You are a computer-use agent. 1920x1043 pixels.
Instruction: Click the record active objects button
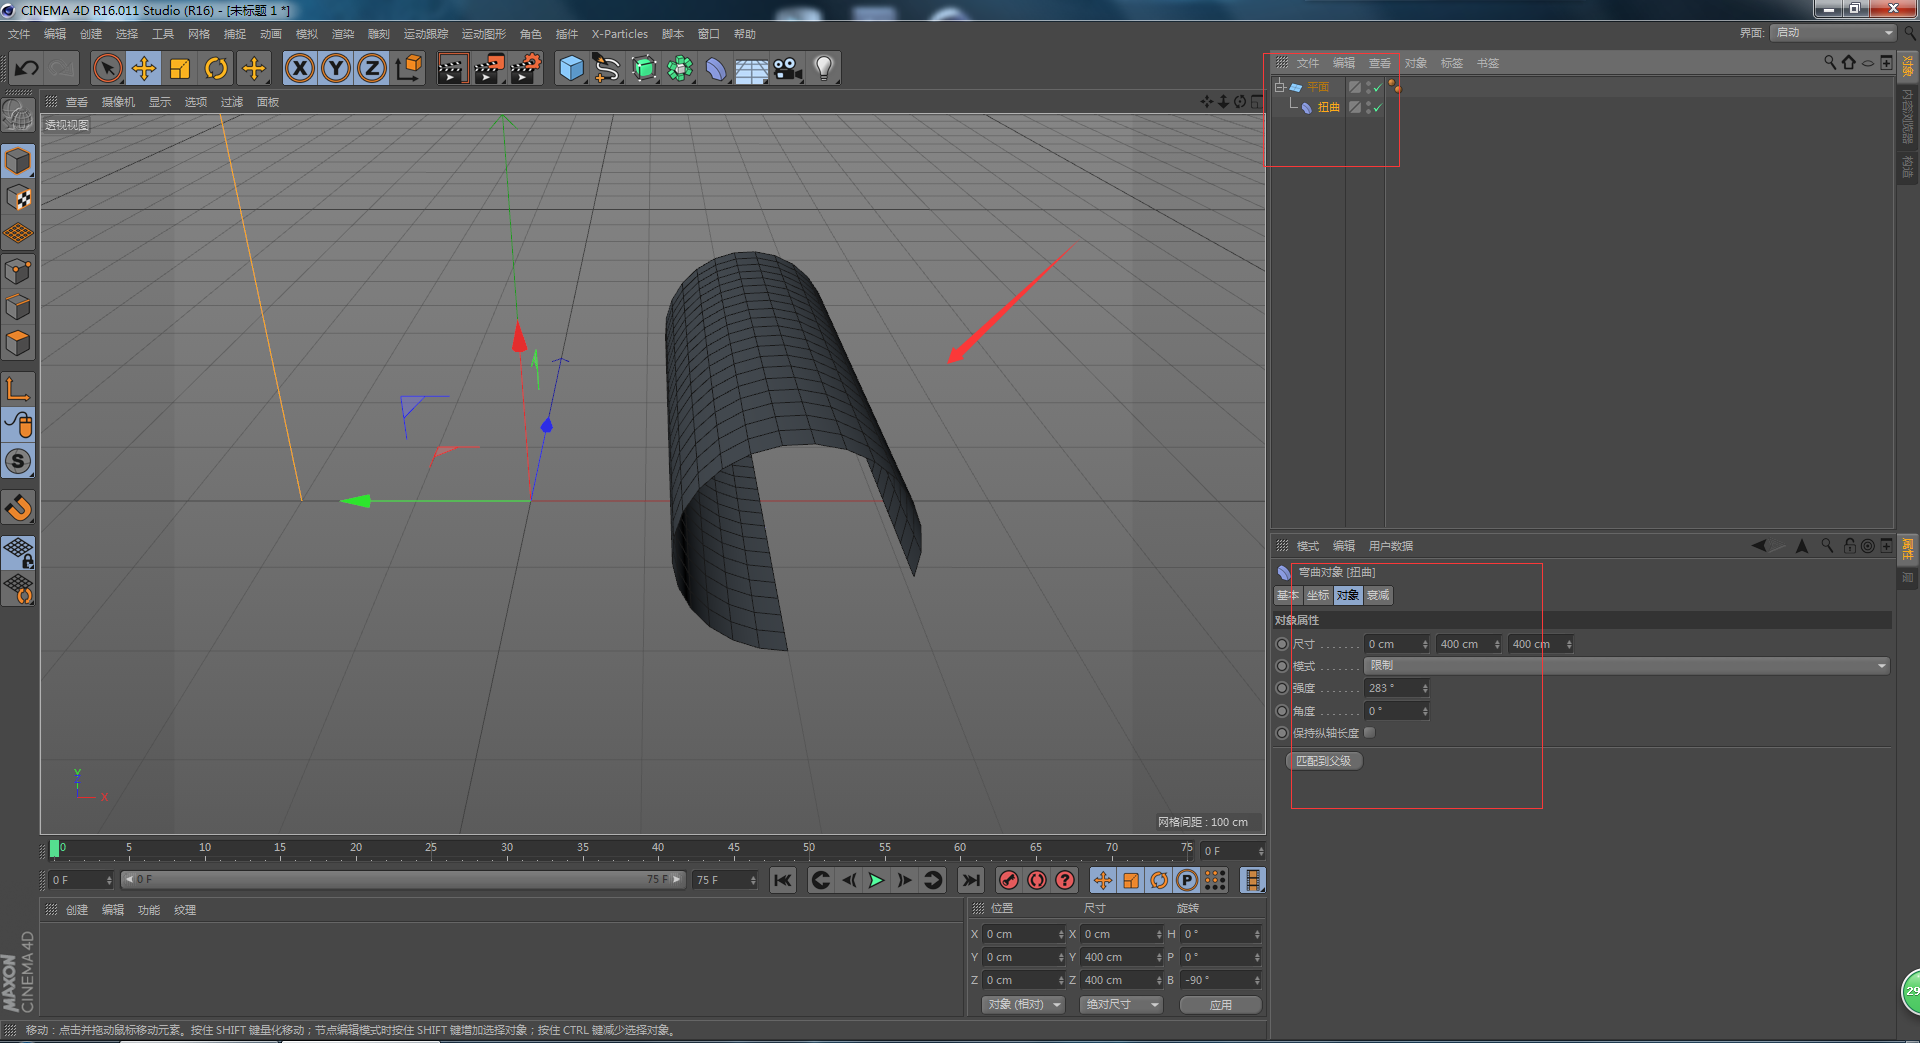[1009, 880]
